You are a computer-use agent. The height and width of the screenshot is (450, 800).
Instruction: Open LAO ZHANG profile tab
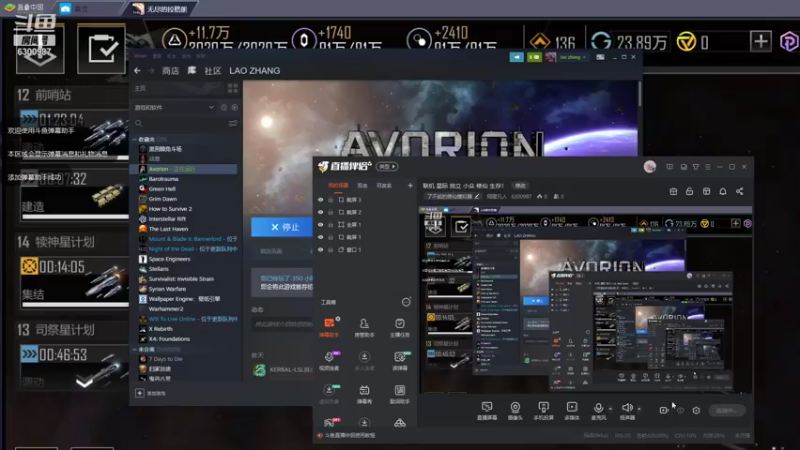coord(255,70)
